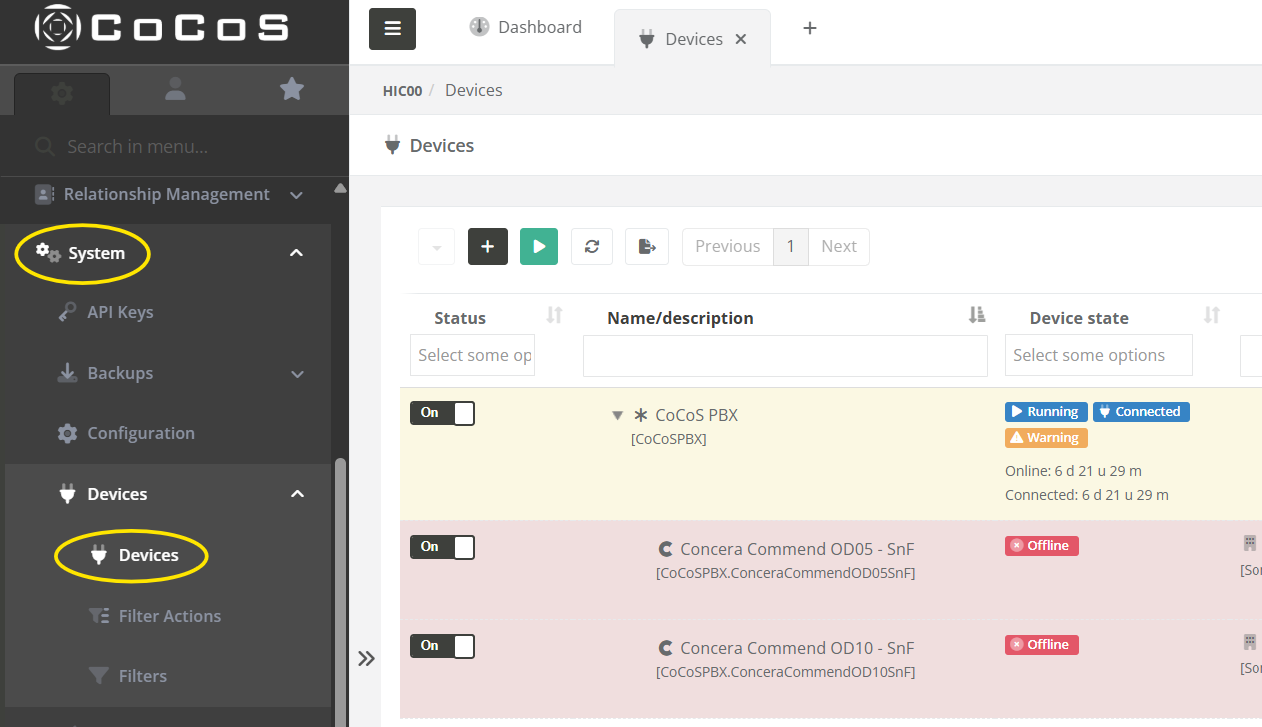Click the Name/description filter input field
Screen dimensions: 1262x727
click(x=785, y=356)
